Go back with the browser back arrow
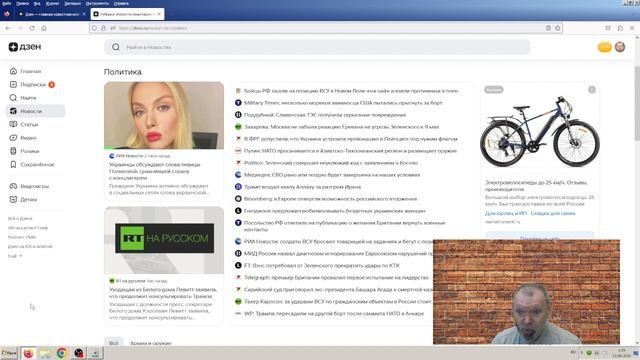The width and height of the screenshot is (640, 360). click(x=8, y=28)
